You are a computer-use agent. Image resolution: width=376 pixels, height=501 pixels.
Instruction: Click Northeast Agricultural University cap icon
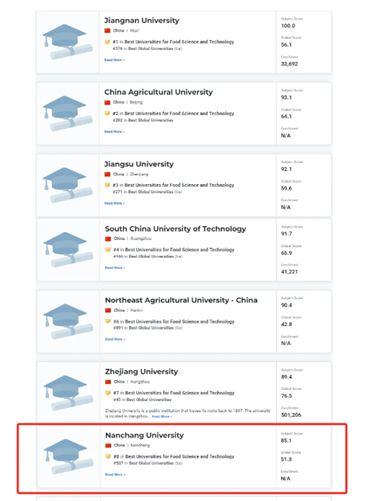68,321
